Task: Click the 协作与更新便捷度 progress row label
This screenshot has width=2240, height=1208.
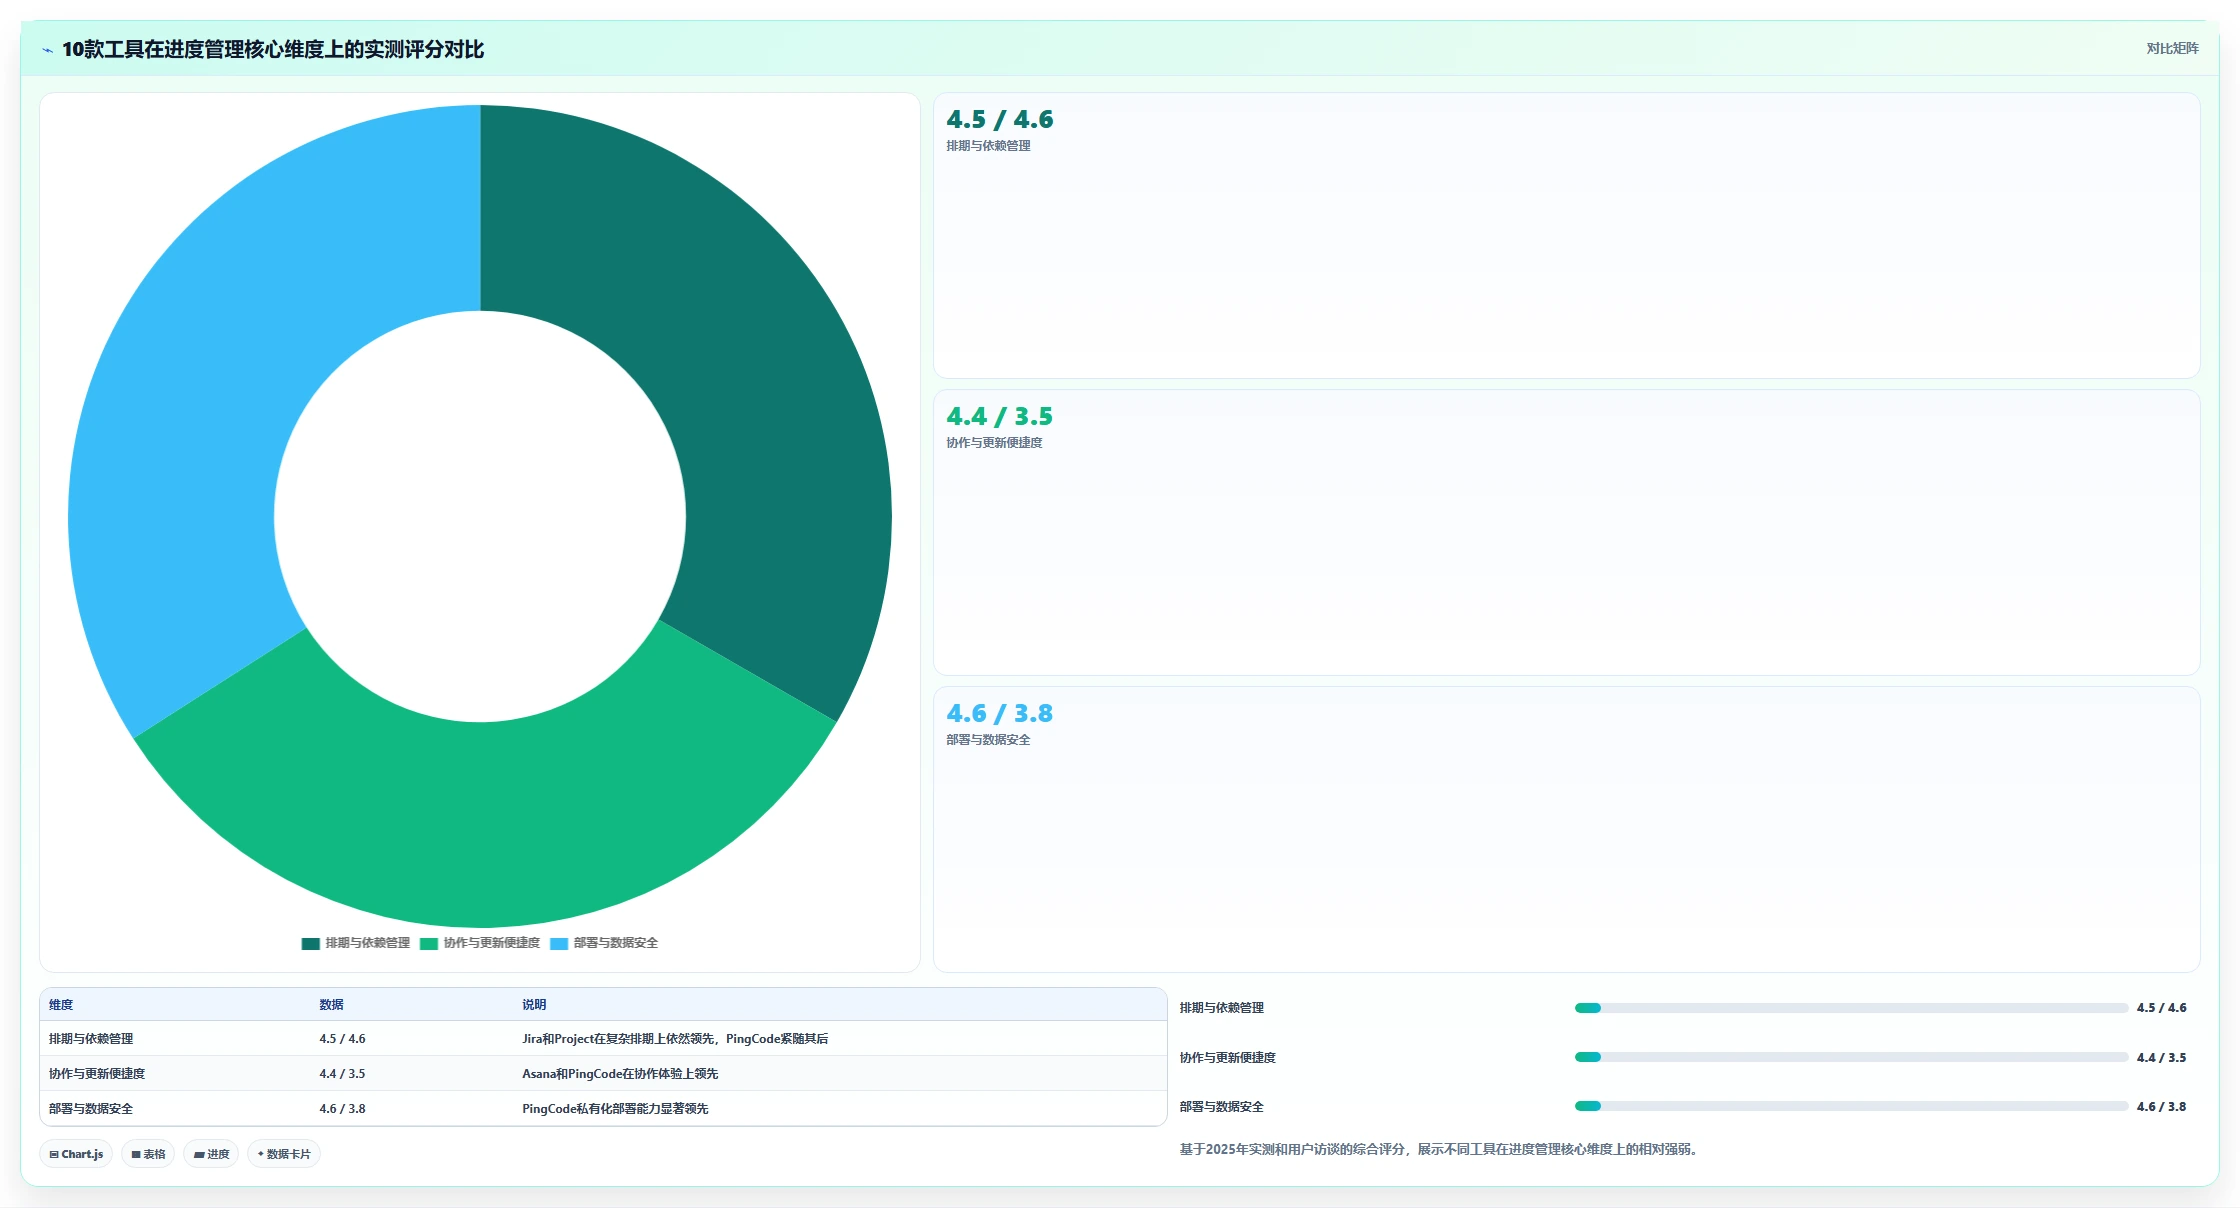Action: point(1227,1058)
